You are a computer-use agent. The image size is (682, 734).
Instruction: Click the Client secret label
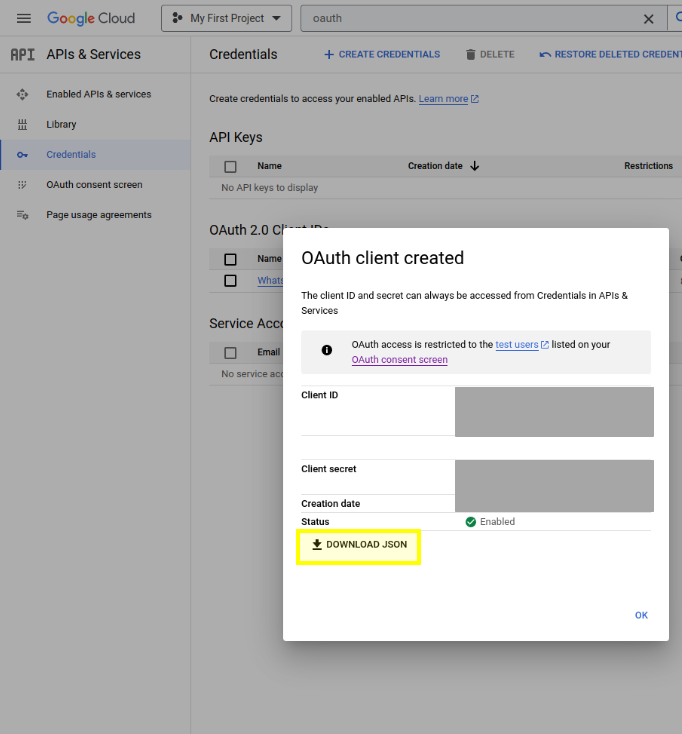click(329, 469)
